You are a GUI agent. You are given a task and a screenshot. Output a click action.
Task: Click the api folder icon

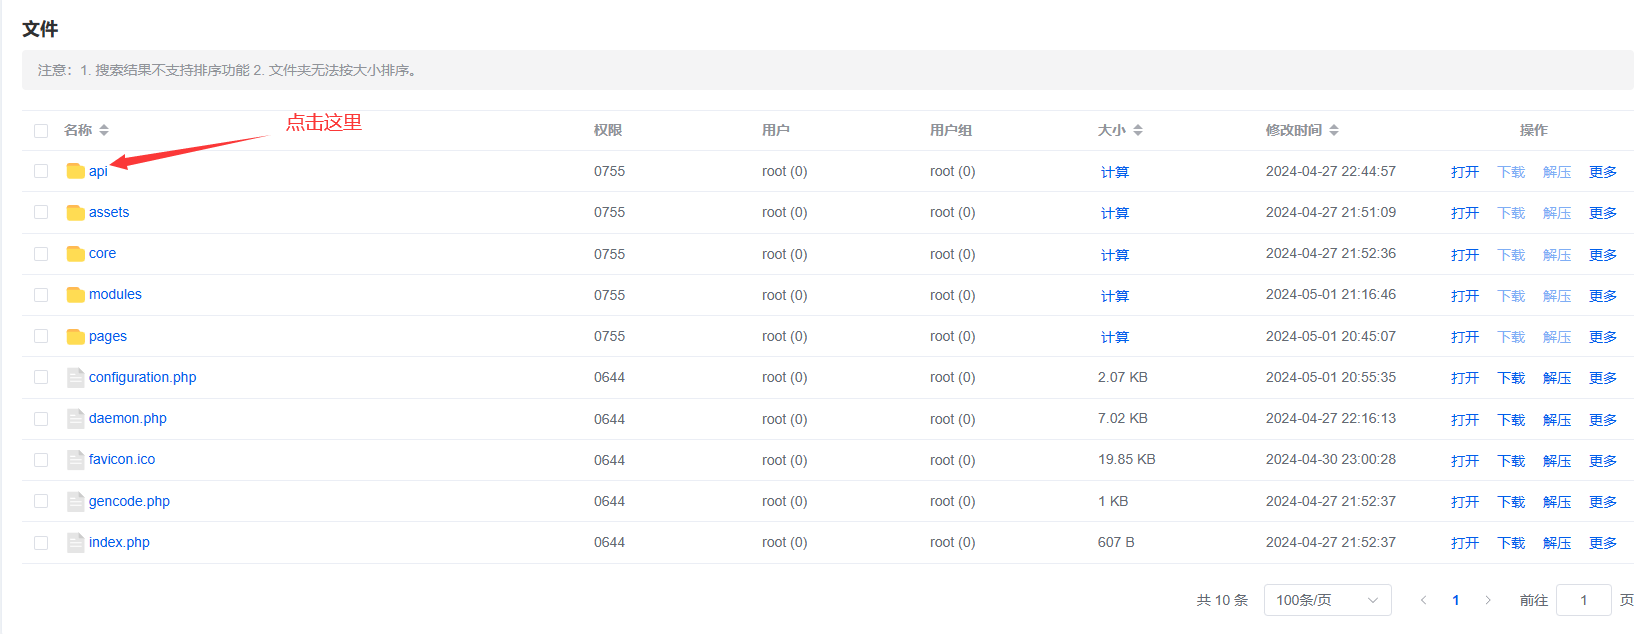point(75,171)
